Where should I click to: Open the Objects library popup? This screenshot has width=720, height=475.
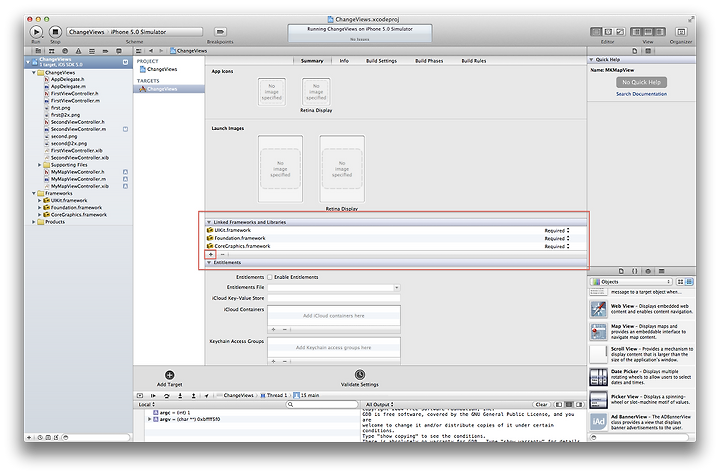pos(631,282)
